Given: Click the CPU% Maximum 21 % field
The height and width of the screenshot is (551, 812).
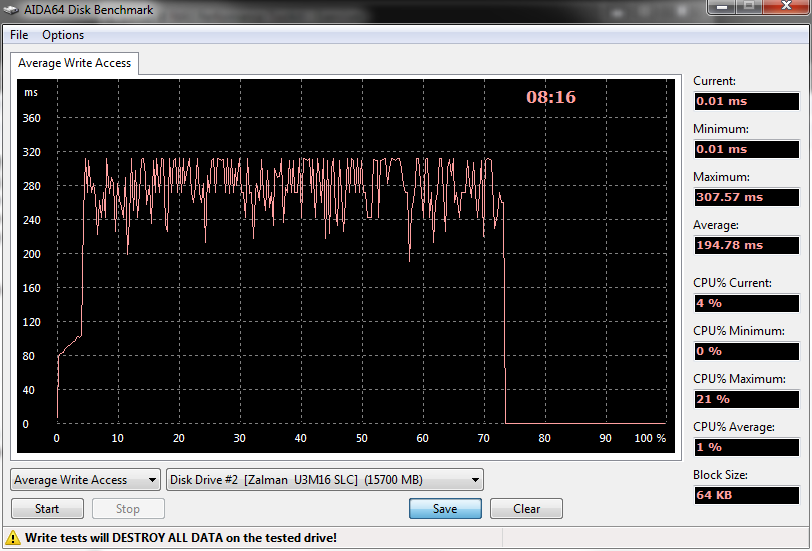Looking at the screenshot, I should click(745, 399).
